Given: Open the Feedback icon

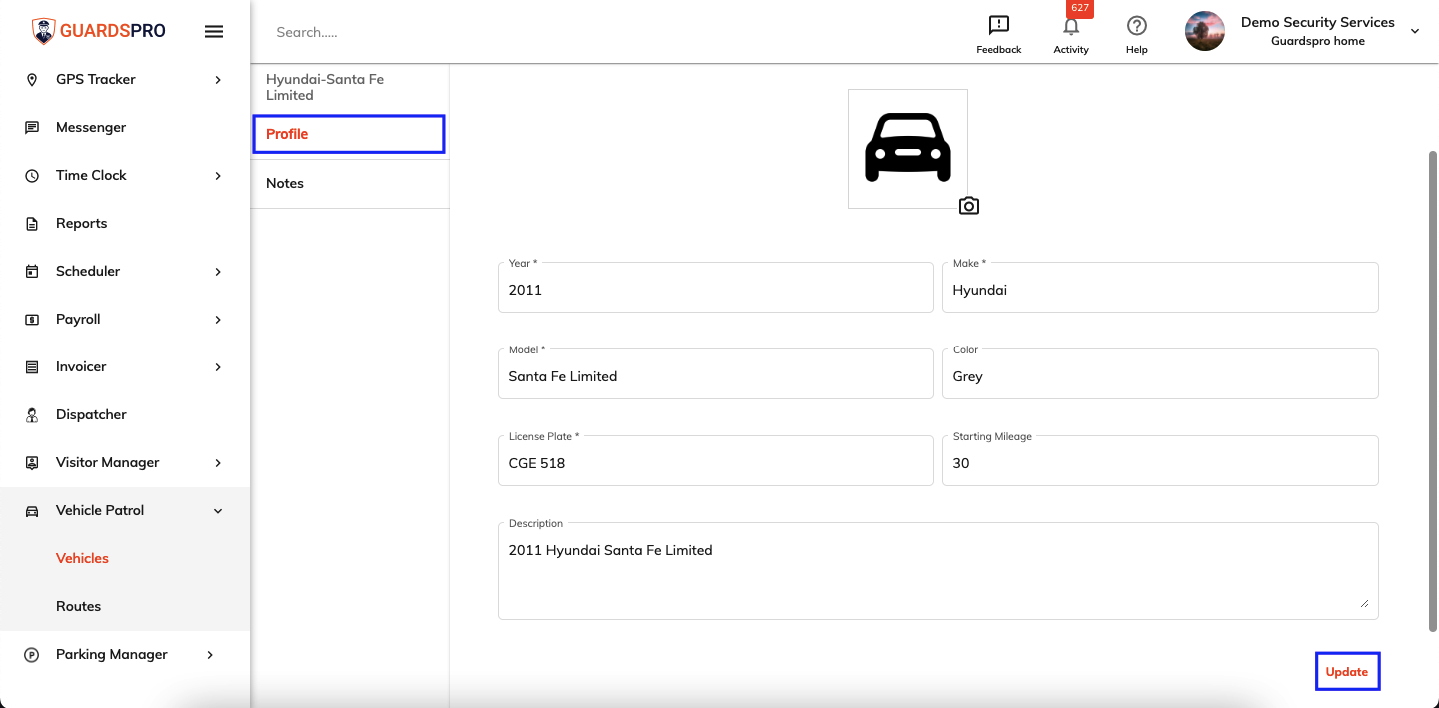Looking at the screenshot, I should [x=998, y=26].
